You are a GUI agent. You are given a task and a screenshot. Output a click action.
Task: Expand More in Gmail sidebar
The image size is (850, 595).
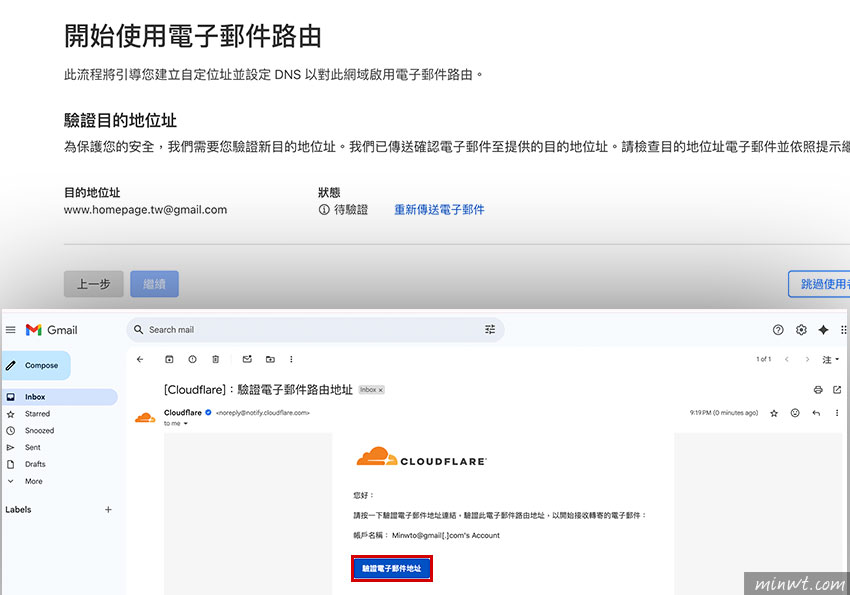pyautogui.click(x=33, y=481)
